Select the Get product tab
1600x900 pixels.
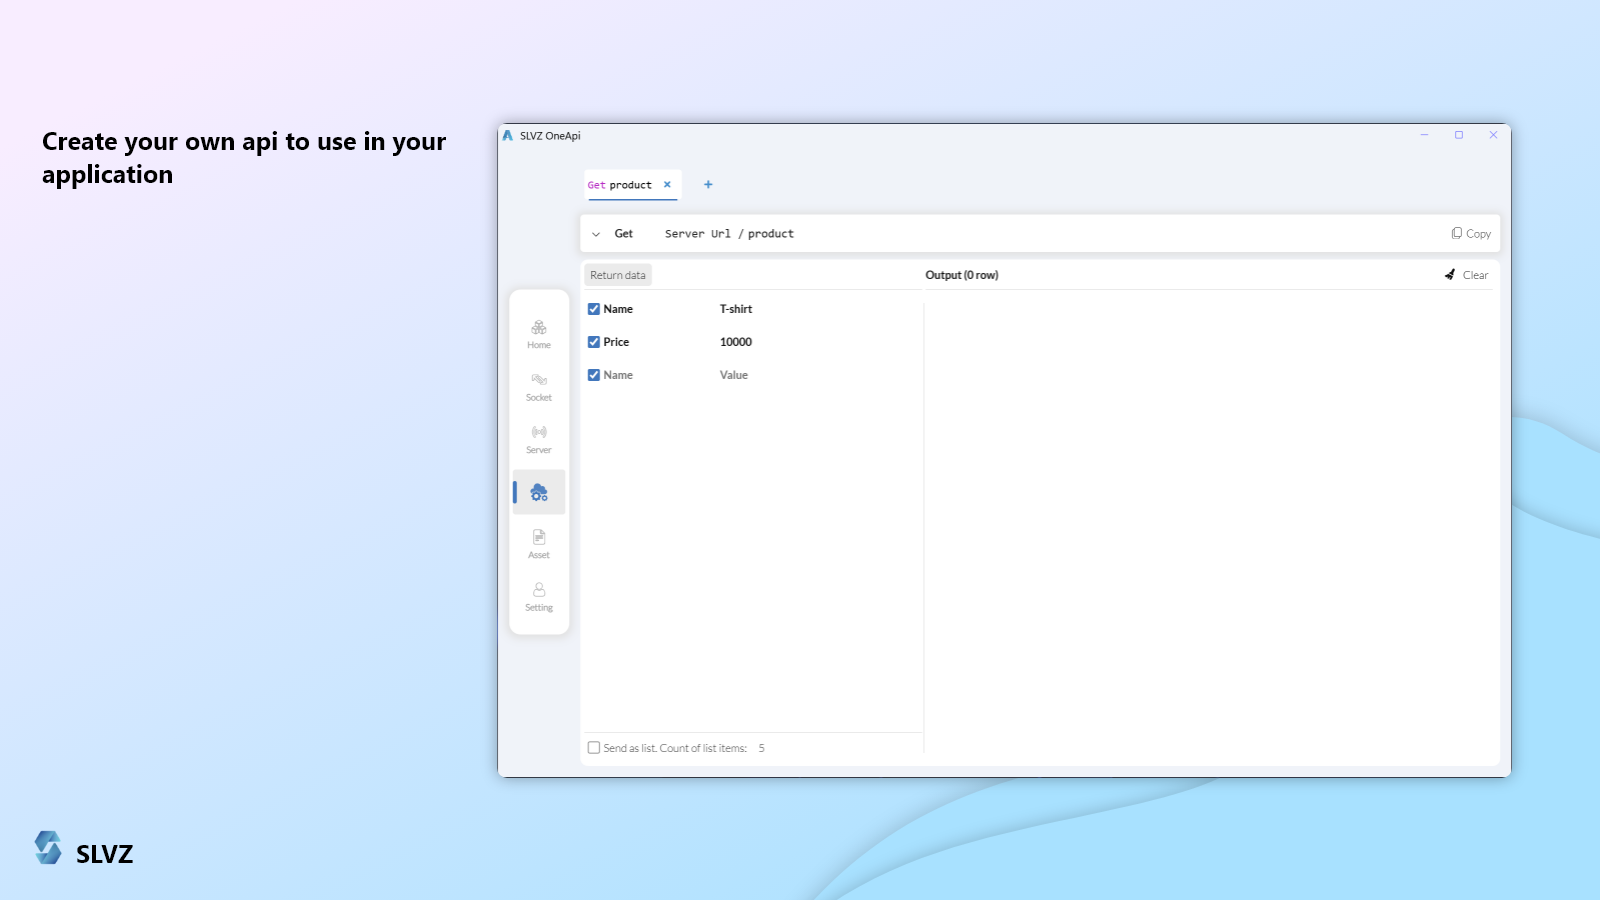tap(620, 185)
